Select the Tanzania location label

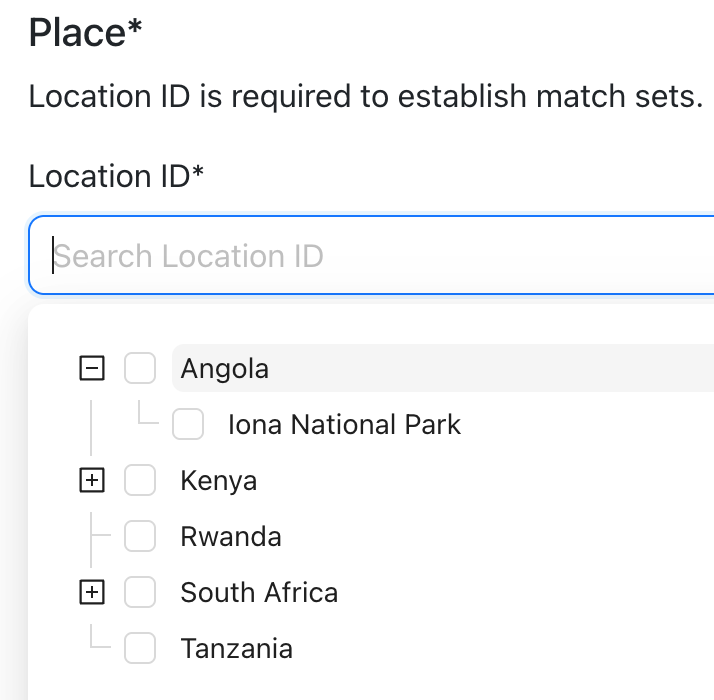tap(236, 649)
